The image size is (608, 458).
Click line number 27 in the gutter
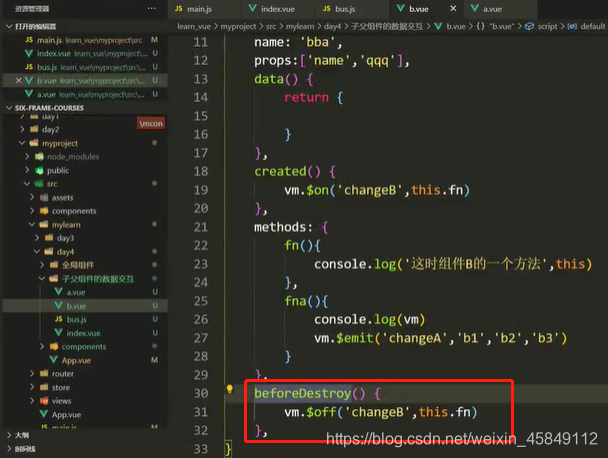pos(201,338)
